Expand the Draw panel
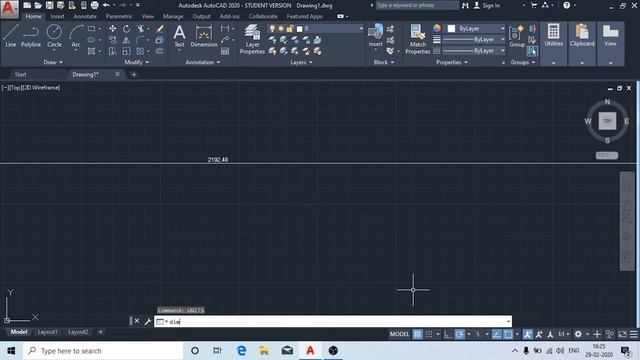Screen dimensions: 640x360 pyautogui.click(x=53, y=62)
